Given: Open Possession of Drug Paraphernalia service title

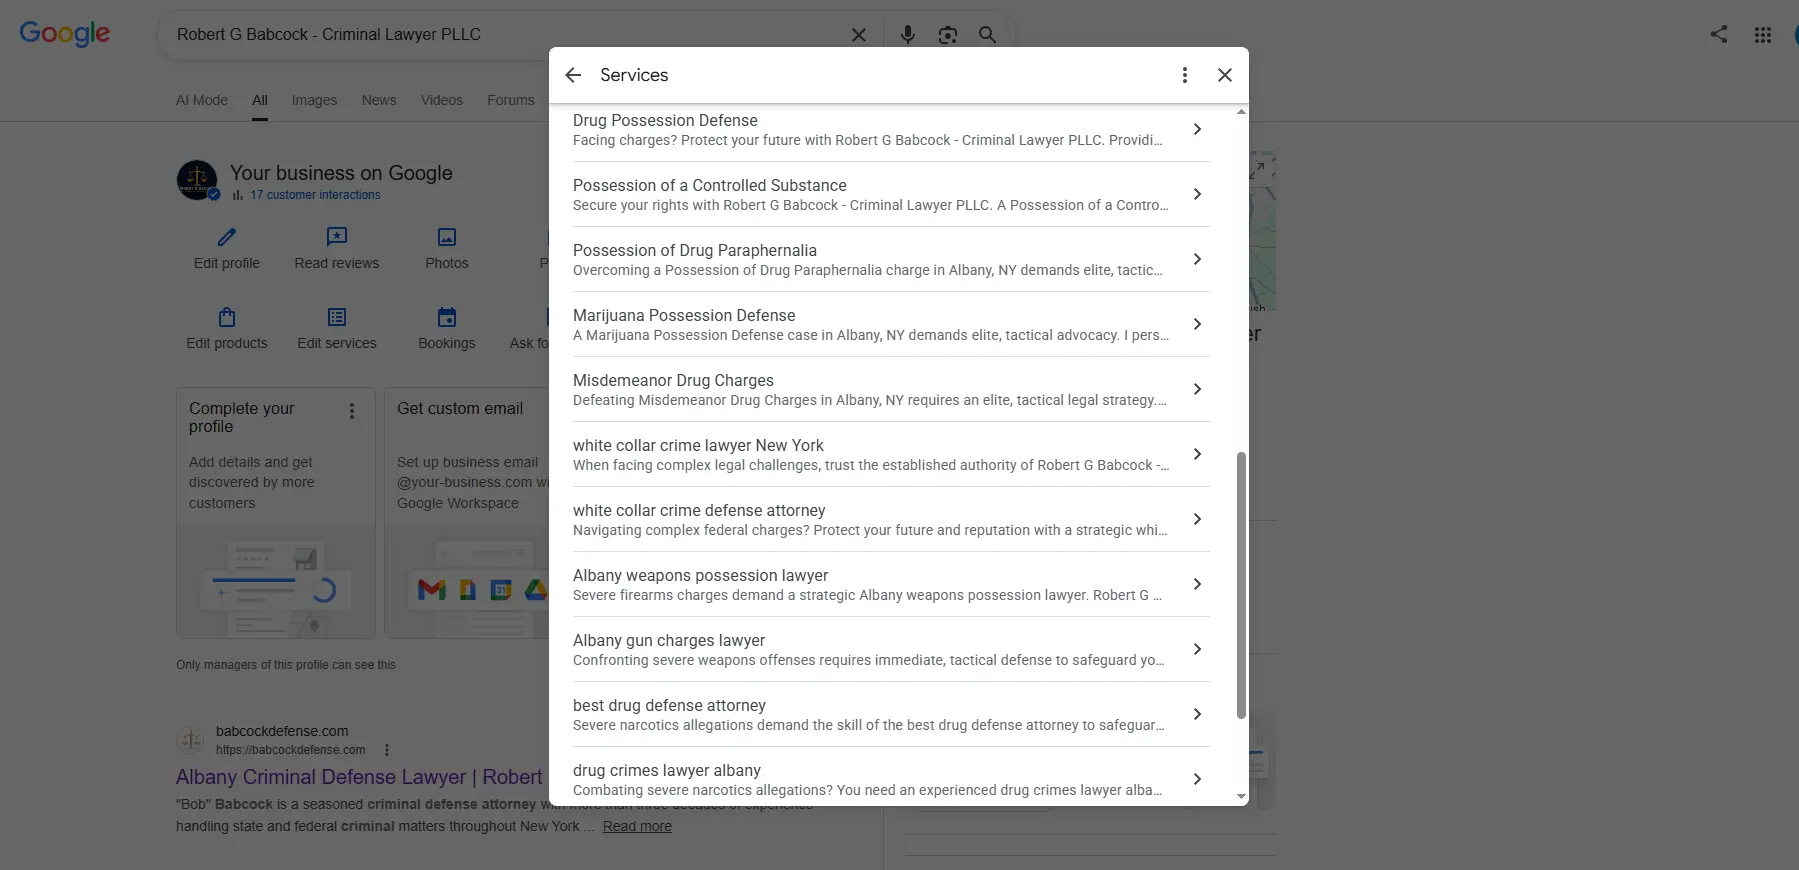Looking at the screenshot, I should [x=695, y=250].
